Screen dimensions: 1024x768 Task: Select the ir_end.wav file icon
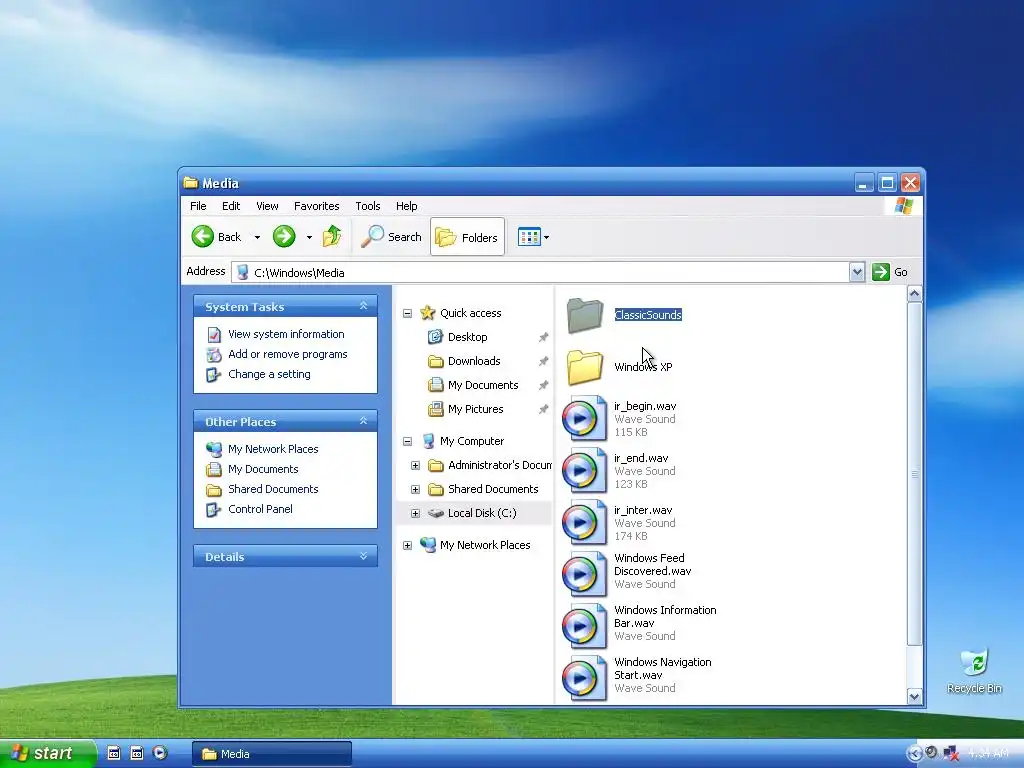(584, 470)
